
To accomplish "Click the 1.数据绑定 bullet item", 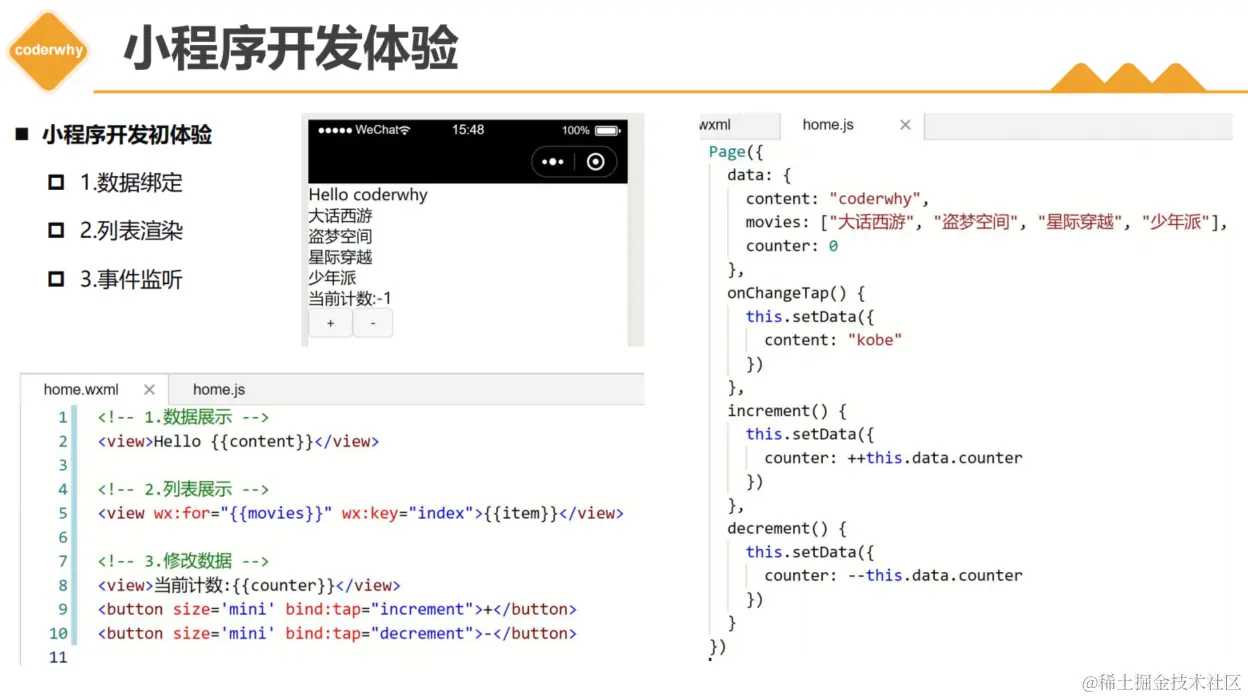I will coord(131,183).
